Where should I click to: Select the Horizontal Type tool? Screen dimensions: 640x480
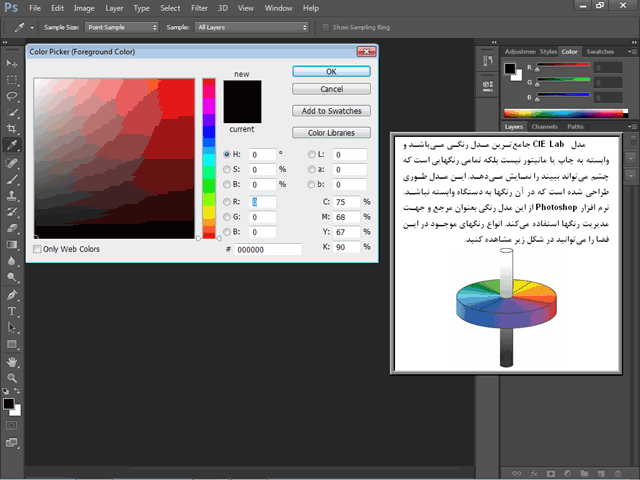[x=12, y=311]
